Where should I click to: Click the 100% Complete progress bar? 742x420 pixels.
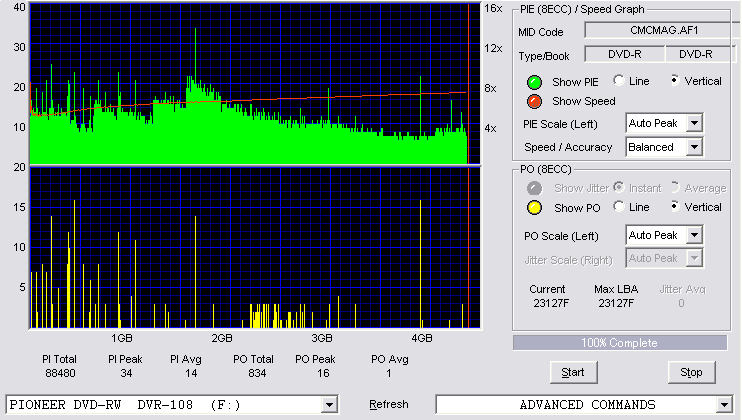(620, 343)
